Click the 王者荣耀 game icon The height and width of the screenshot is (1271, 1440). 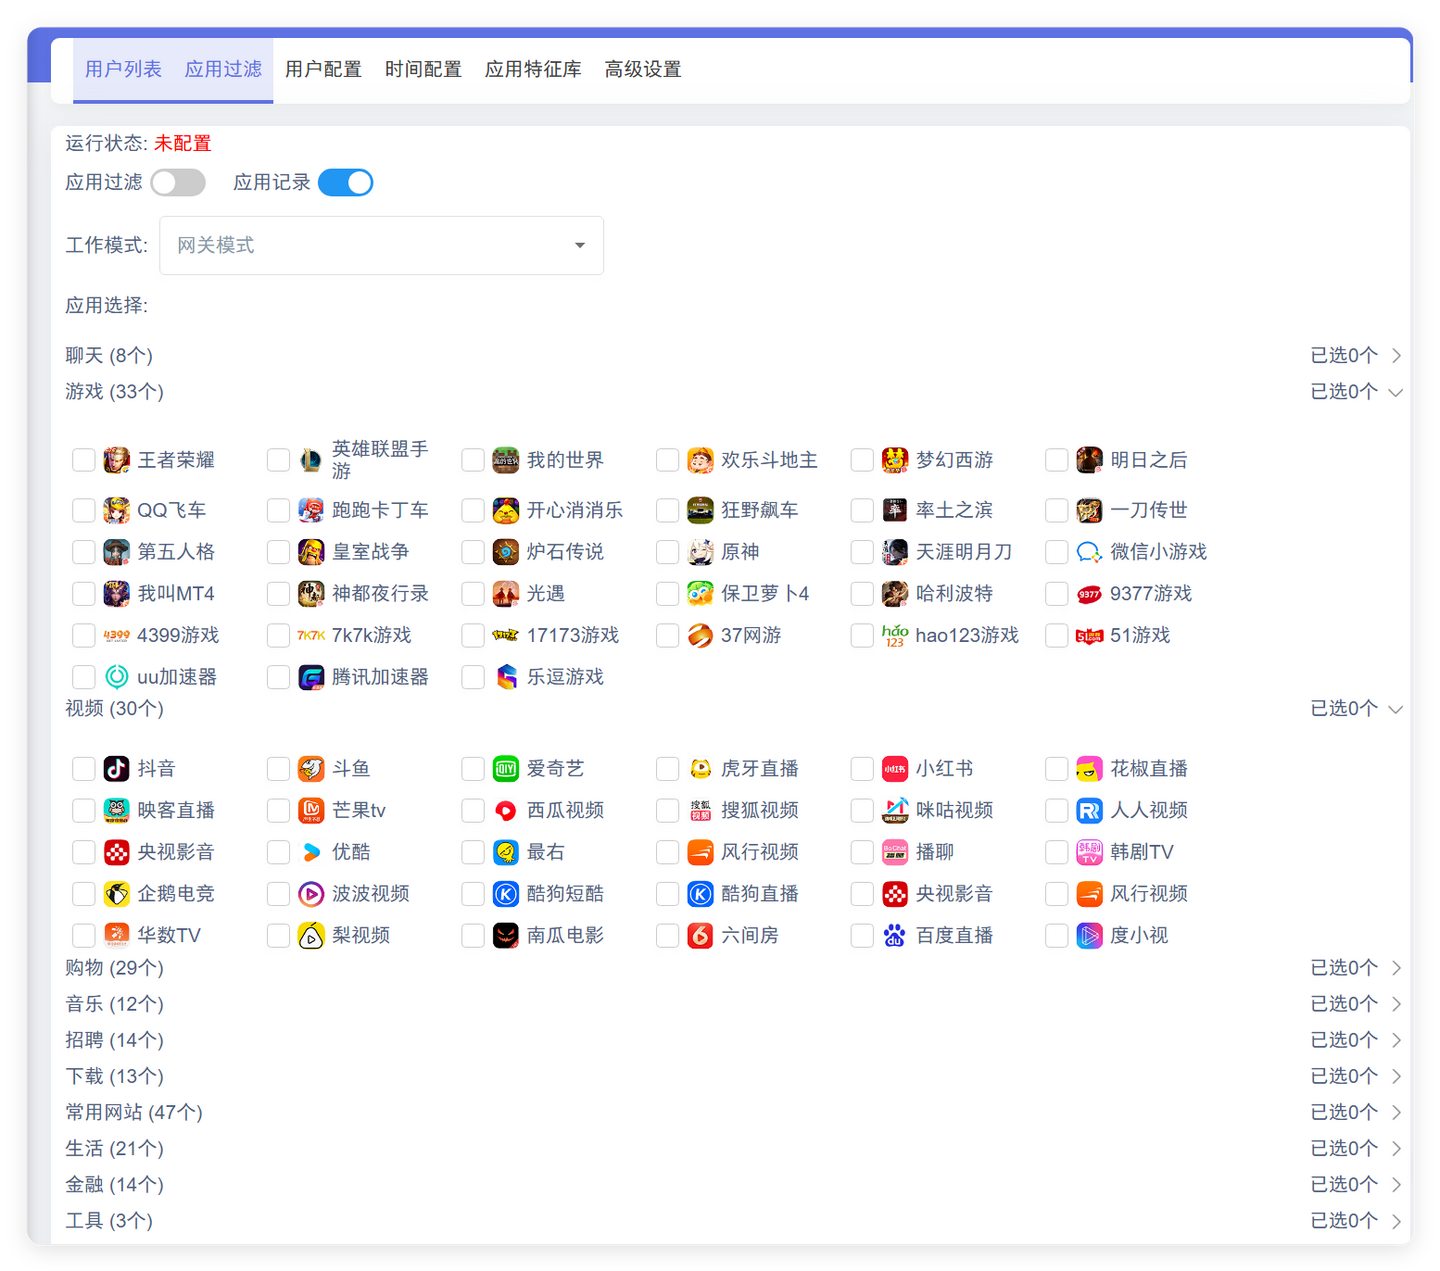[117, 460]
